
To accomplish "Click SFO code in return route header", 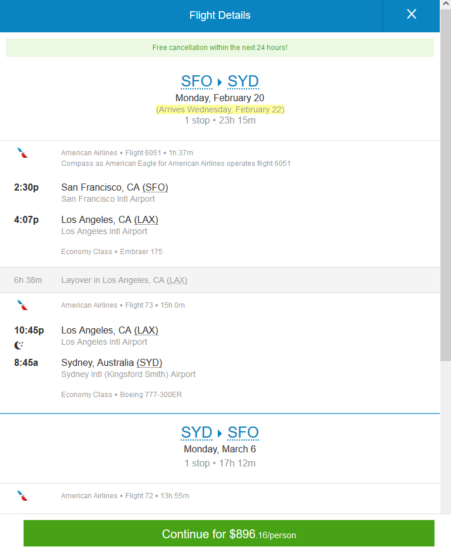I will coord(243,432).
